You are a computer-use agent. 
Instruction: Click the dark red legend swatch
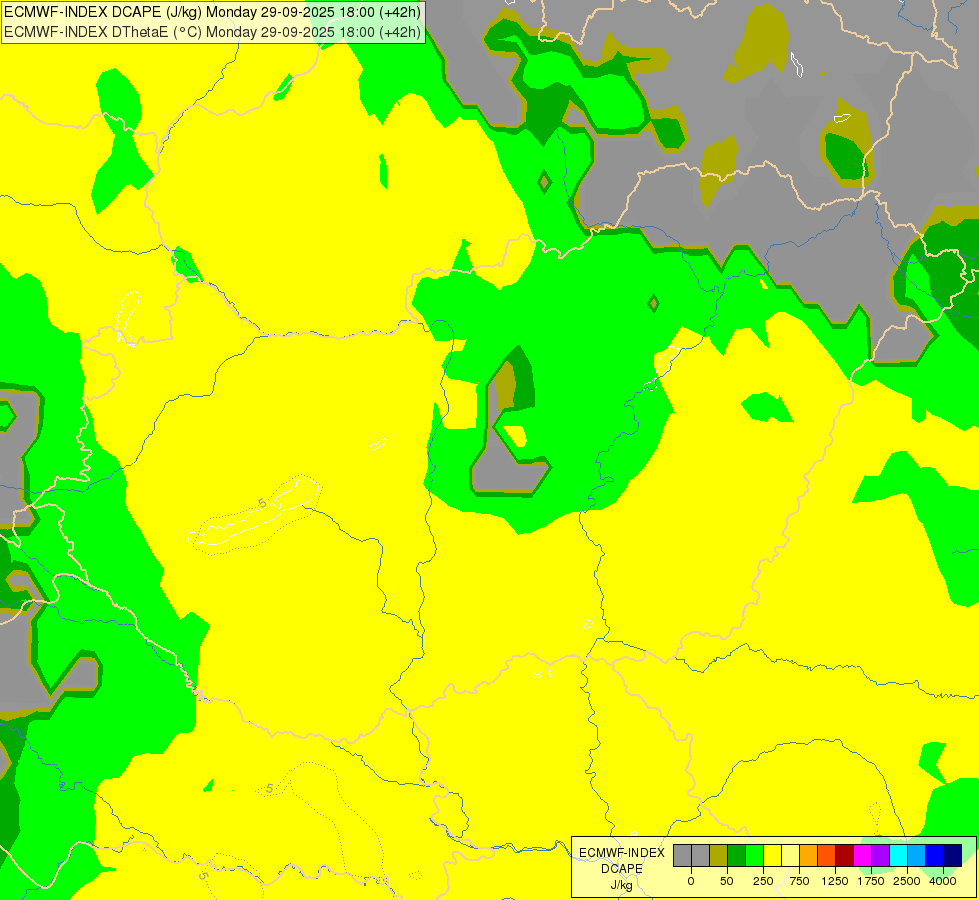(844, 856)
